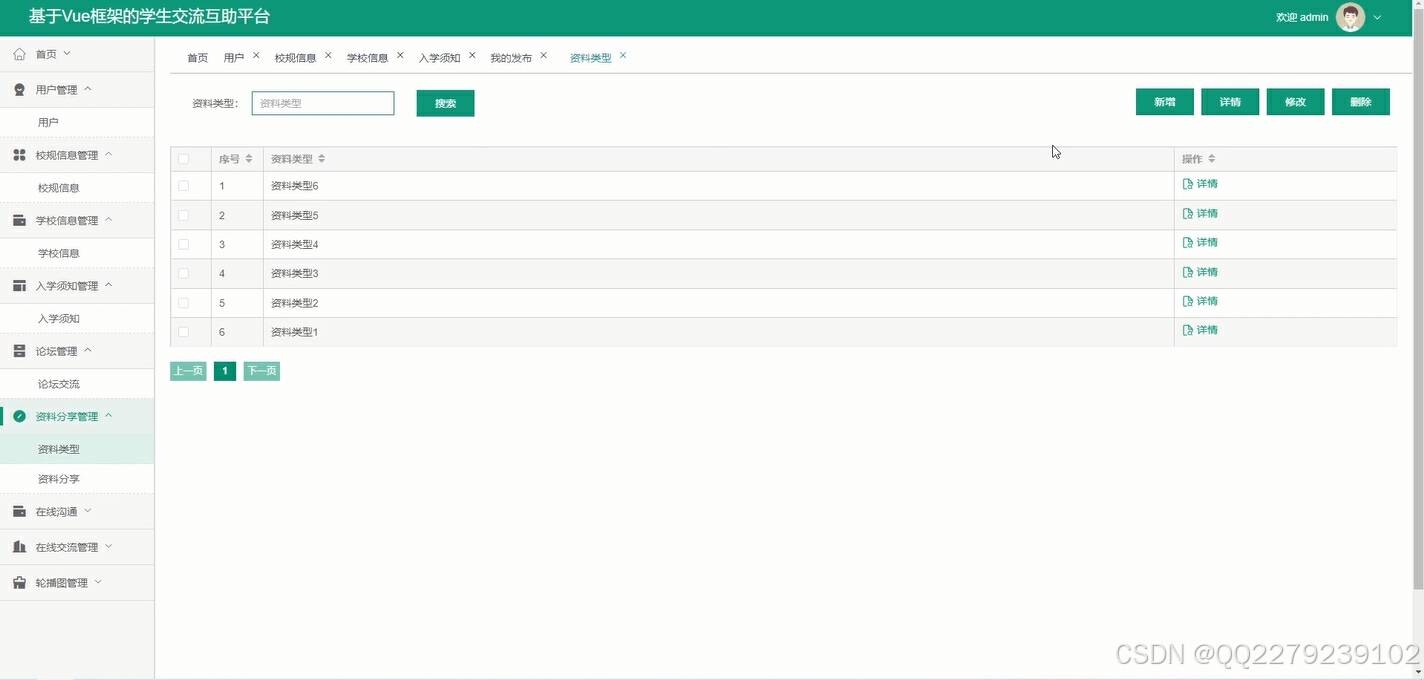
Task: Check the checkbox for 资料类型6 row
Action: 185,185
